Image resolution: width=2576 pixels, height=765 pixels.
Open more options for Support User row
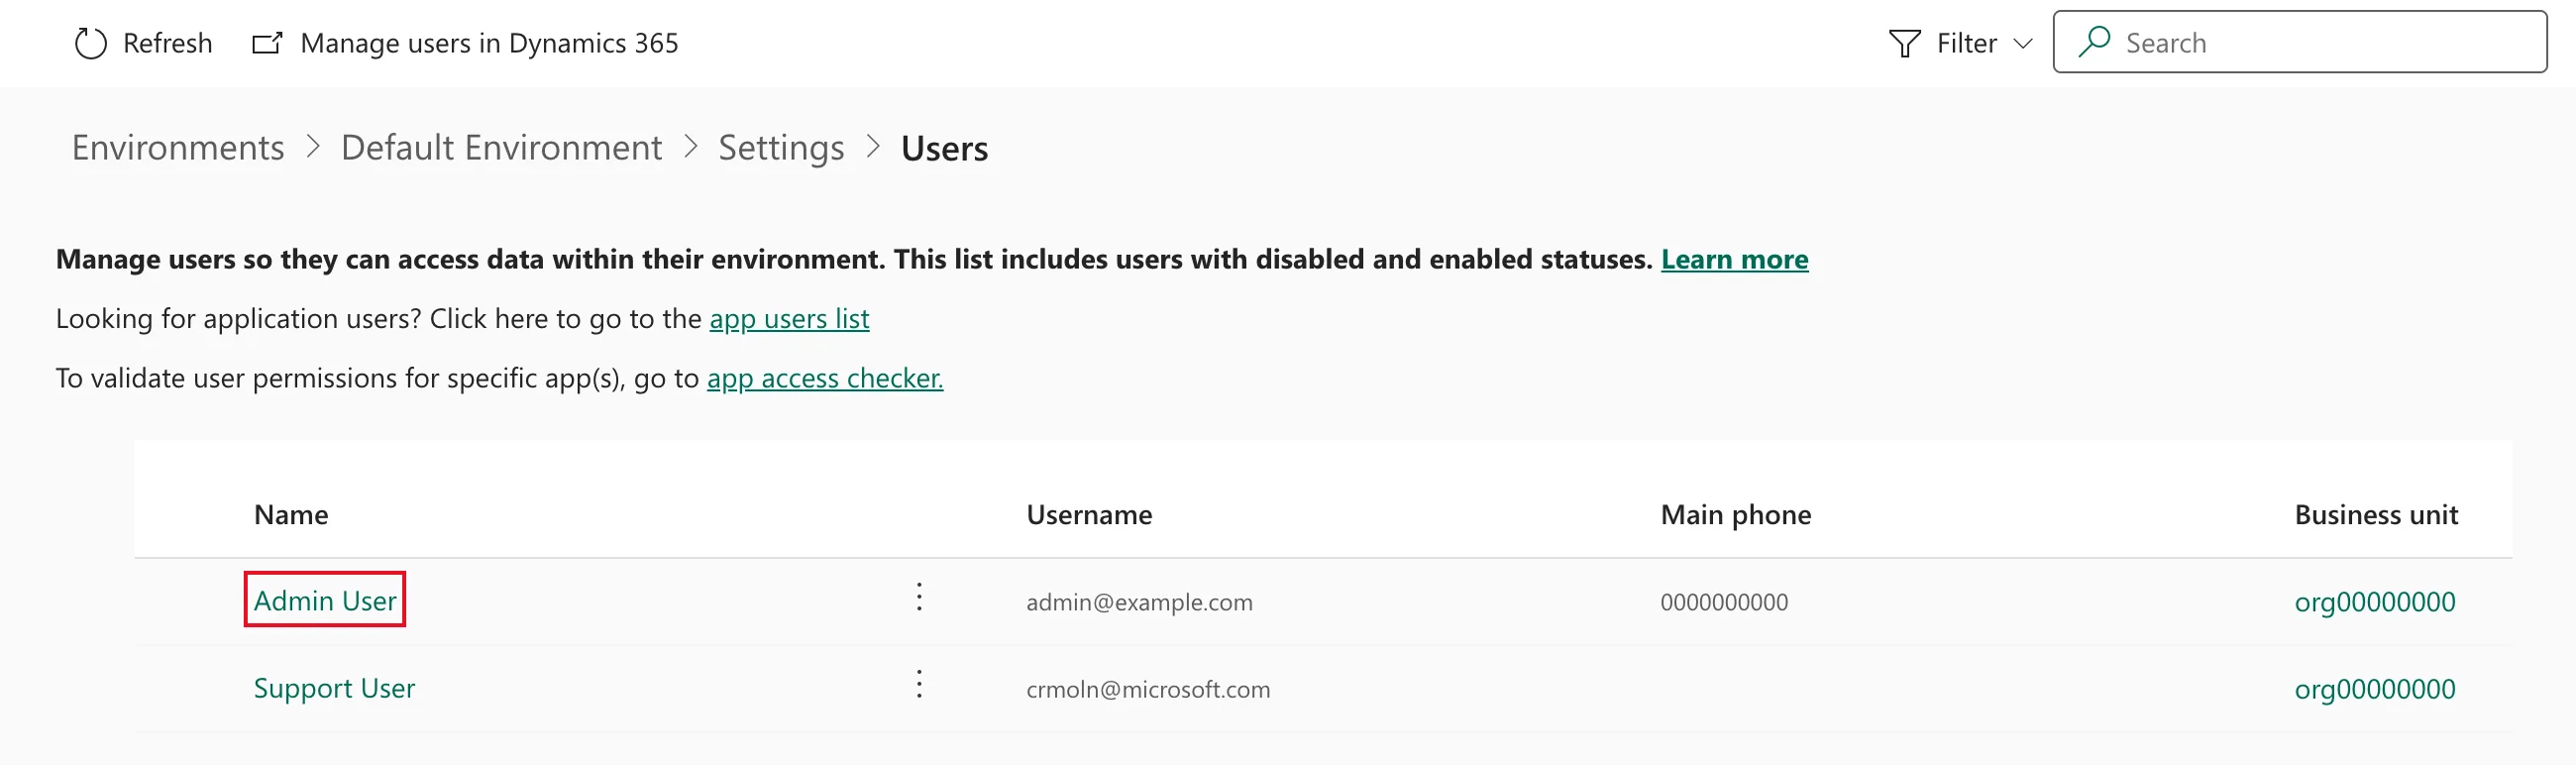[x=919, y=684]
